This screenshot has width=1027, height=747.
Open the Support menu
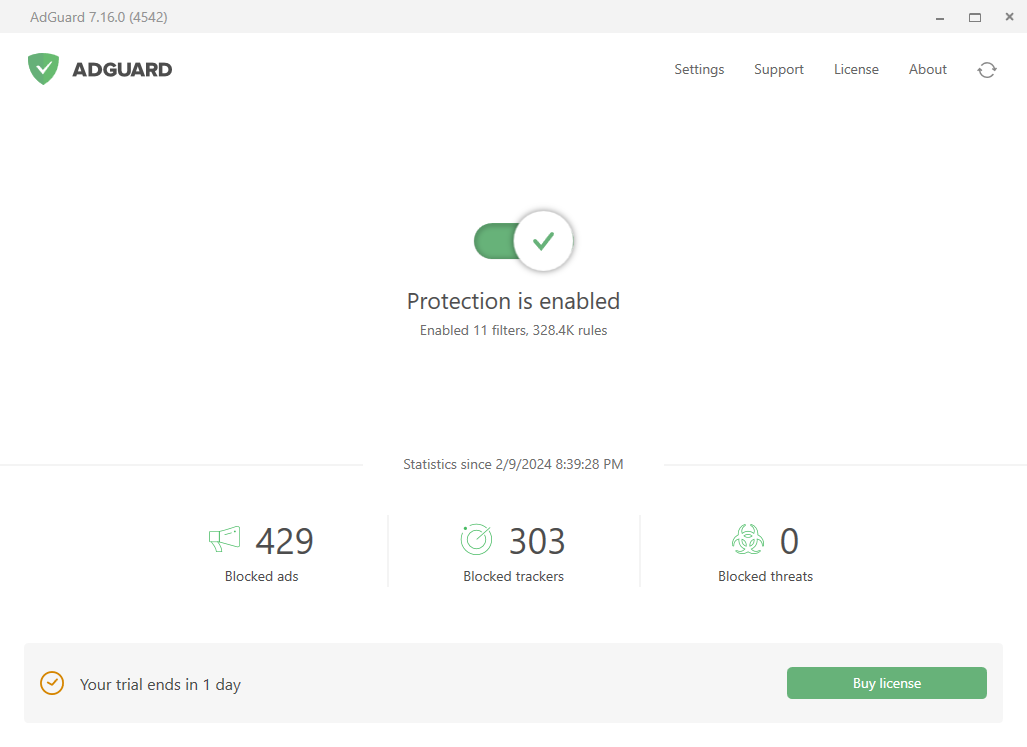click(x=779, y=69)
